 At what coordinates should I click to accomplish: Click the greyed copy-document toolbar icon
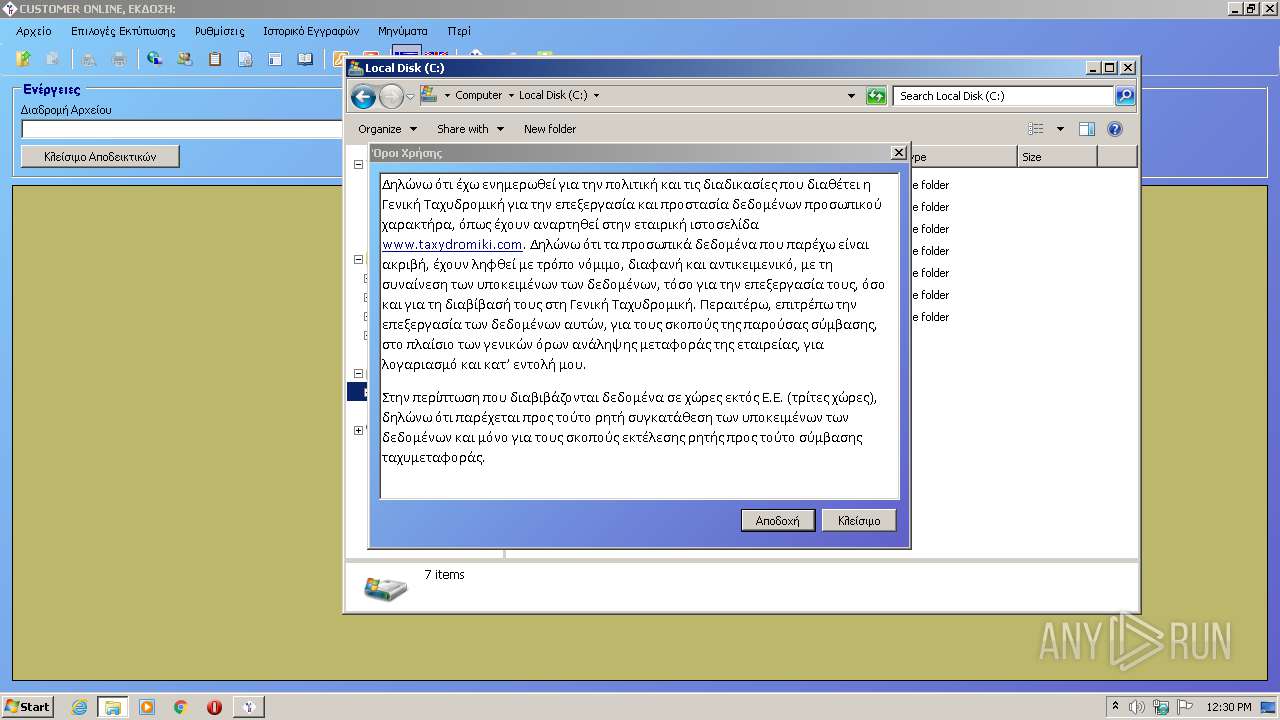pyautogui.click(x=52, y=59)
